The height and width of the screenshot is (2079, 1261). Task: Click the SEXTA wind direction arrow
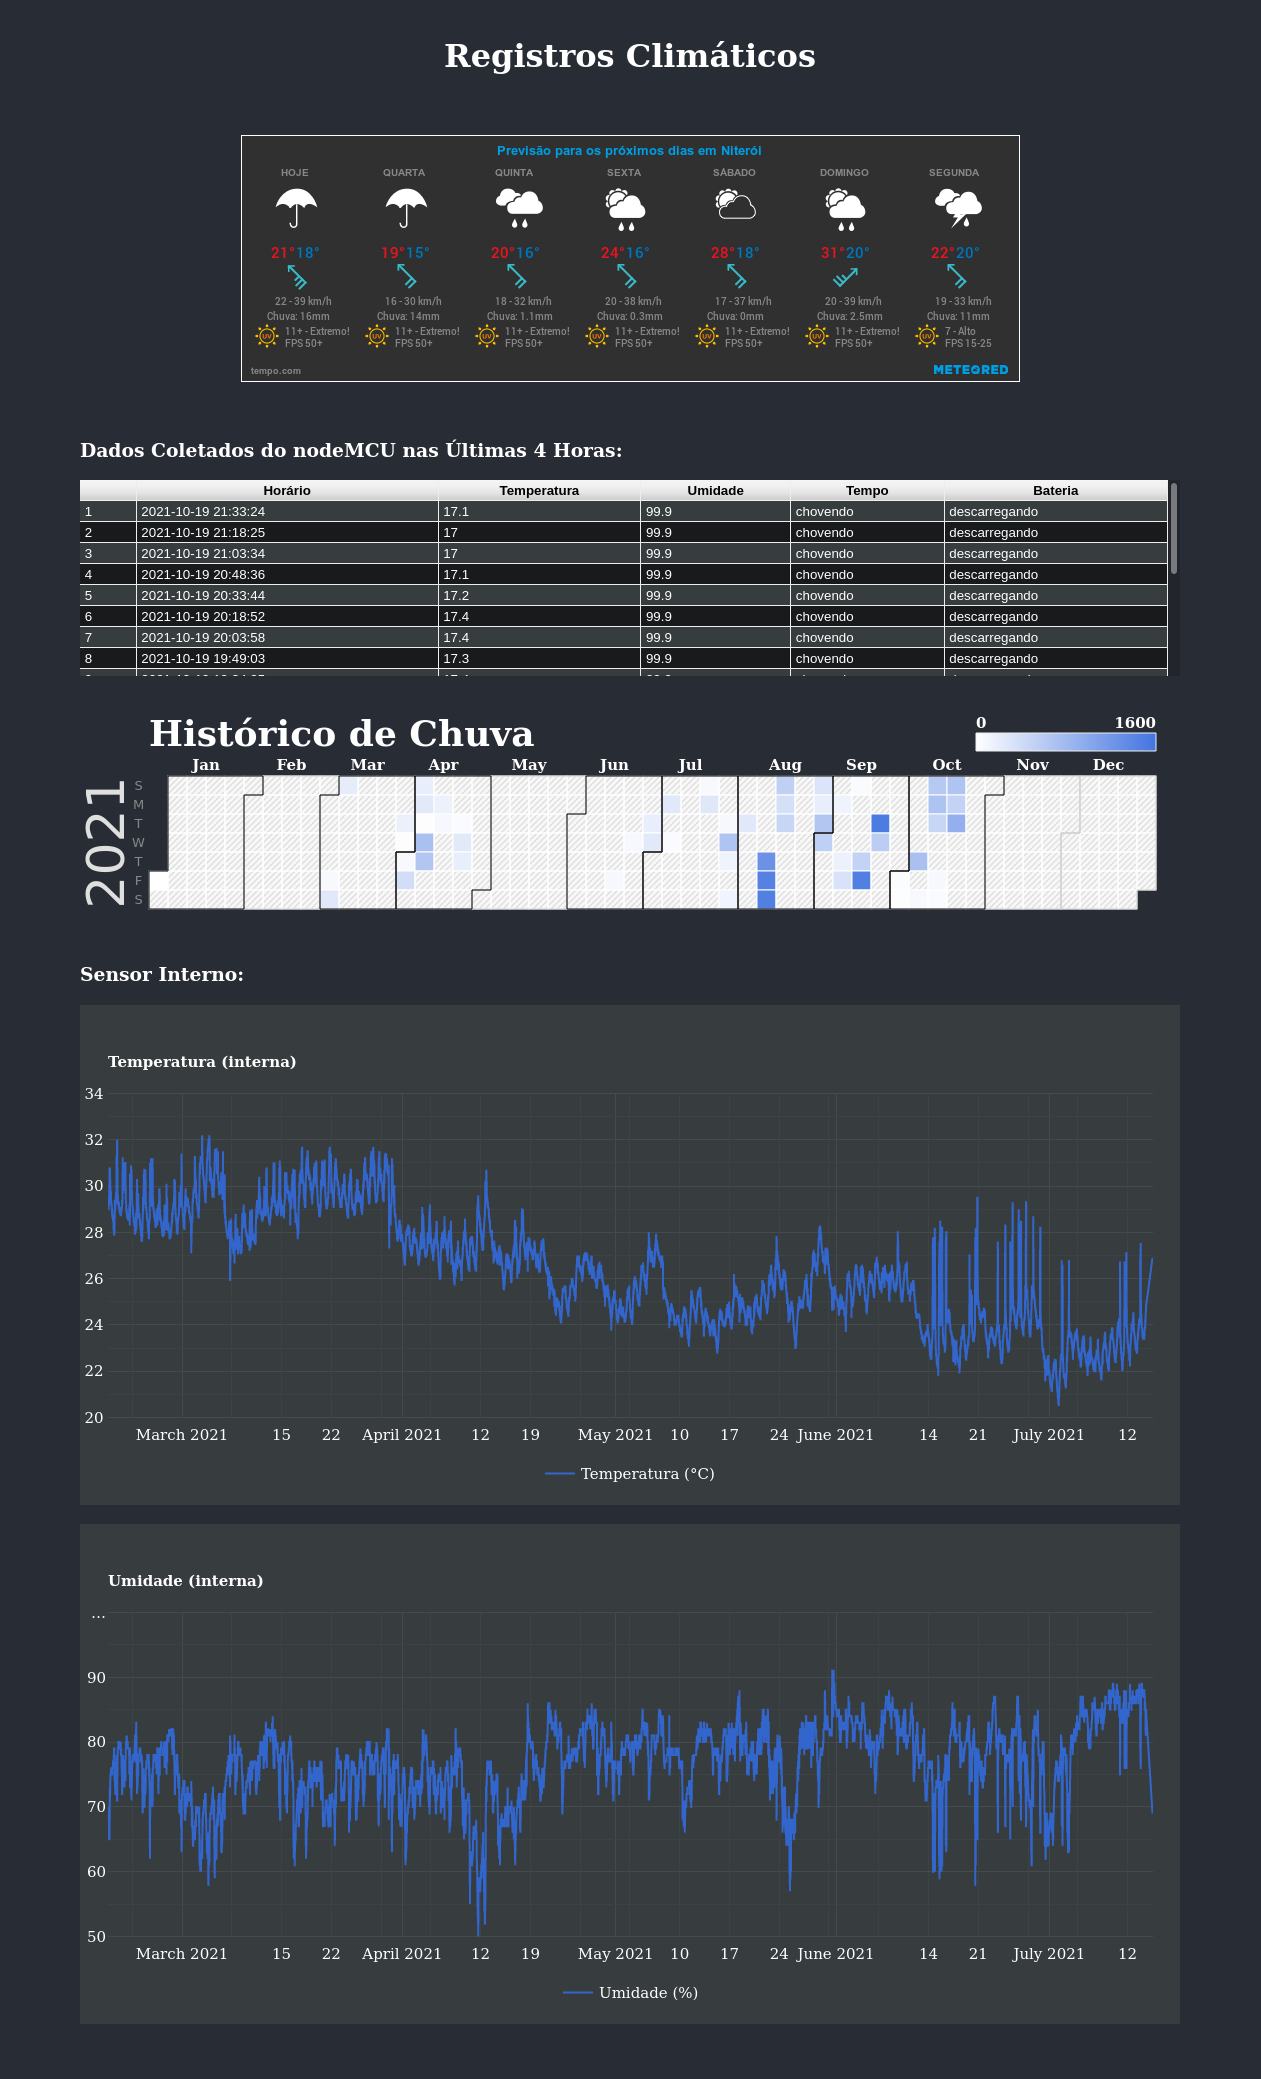[x=626, y=276]
